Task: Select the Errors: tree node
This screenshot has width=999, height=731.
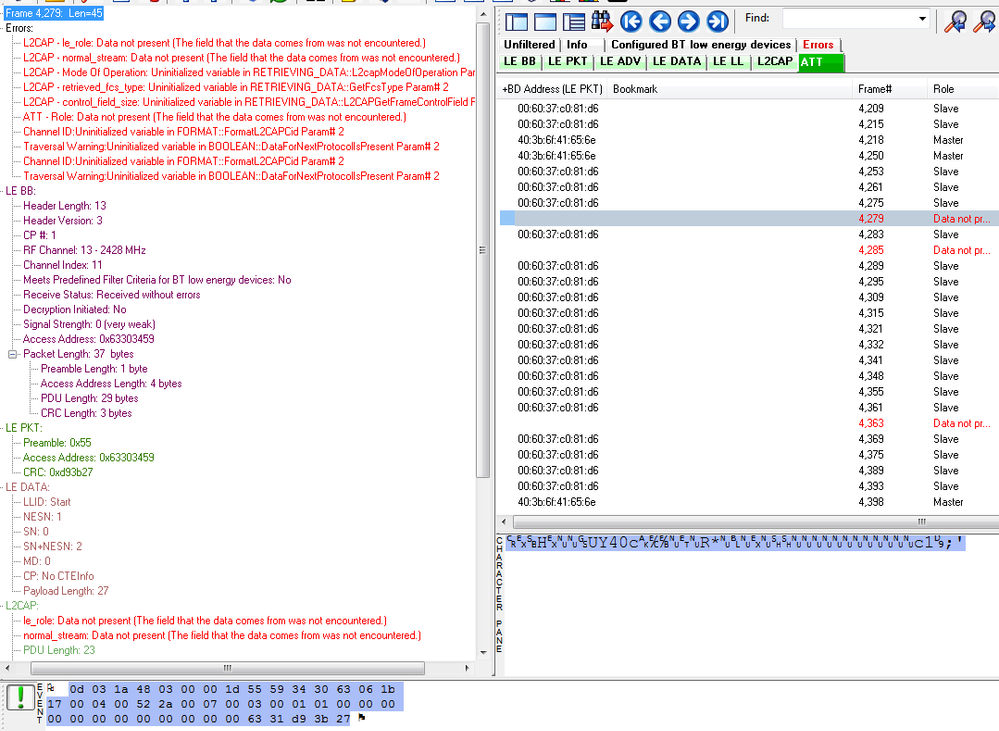Action: (19, 29)
